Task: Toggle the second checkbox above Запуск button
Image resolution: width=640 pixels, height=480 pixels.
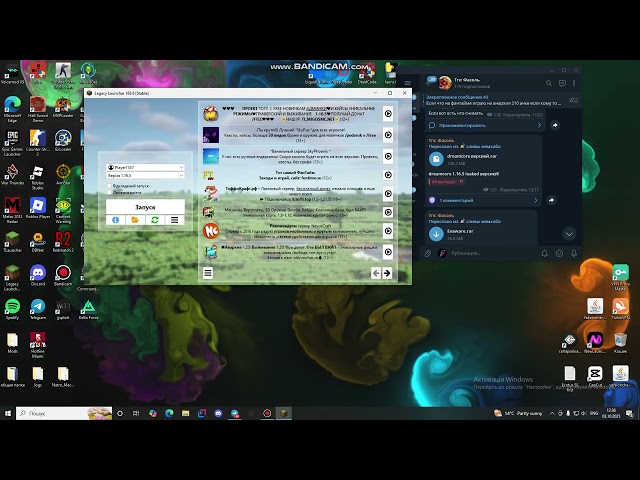Action: (x=109, y=192)
